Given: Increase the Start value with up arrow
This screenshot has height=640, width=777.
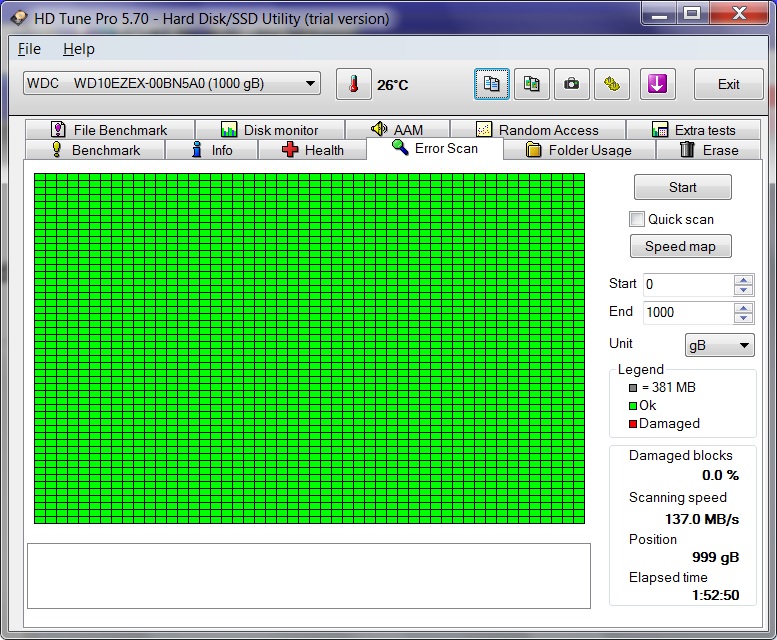Looking at the screenshot, I should 743,279.
